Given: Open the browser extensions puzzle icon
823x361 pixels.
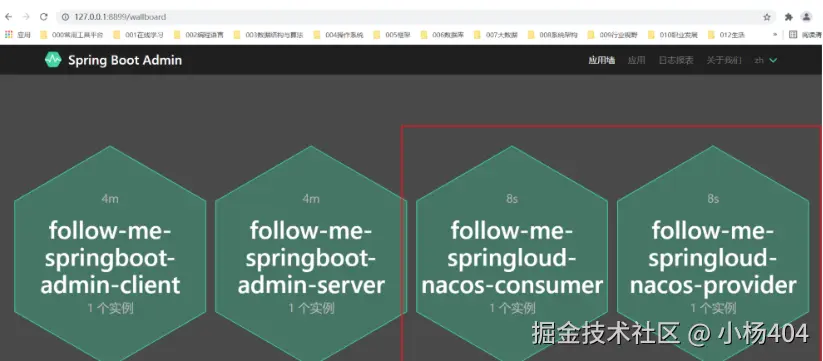Looking at the screenshot, I should click(788, 17).
